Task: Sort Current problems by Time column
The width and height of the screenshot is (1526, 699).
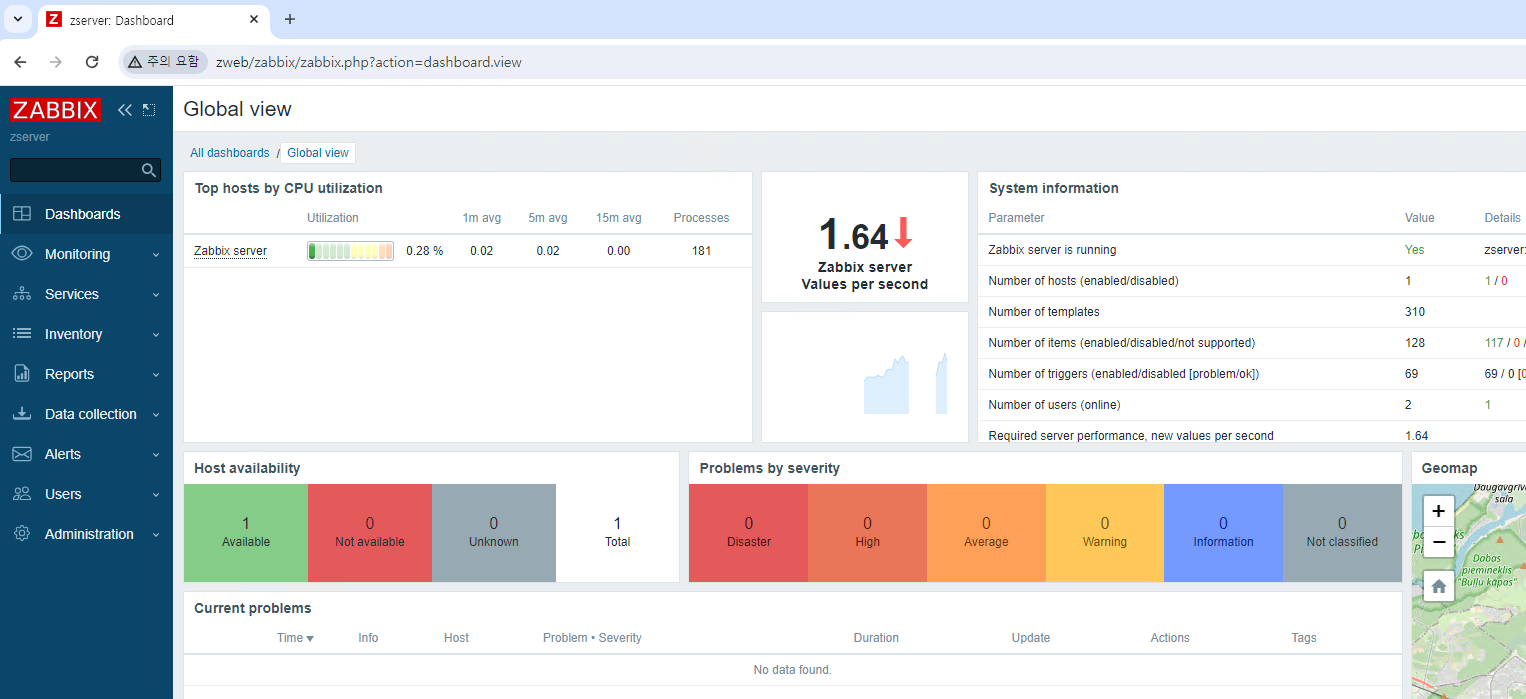Action: pyautogui.click(x=295, y=638)
